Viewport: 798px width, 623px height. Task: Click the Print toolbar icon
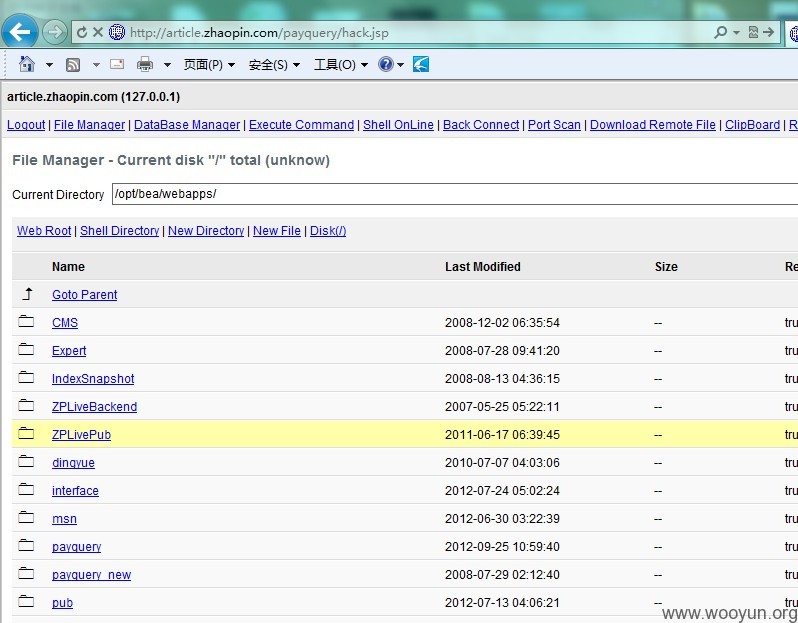(x=145, y=64)
